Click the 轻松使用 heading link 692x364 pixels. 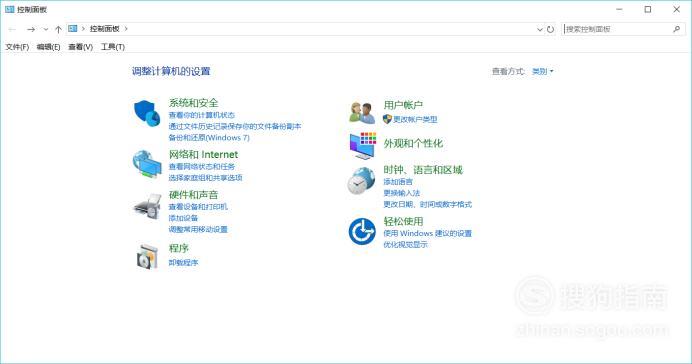[403, 221]
